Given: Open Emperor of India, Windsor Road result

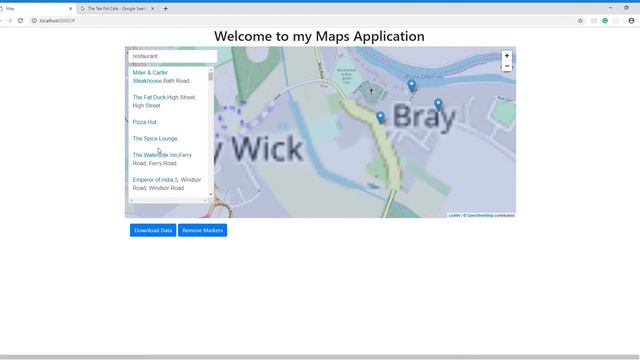Looking at the screenshot, I should coord(167,184).
